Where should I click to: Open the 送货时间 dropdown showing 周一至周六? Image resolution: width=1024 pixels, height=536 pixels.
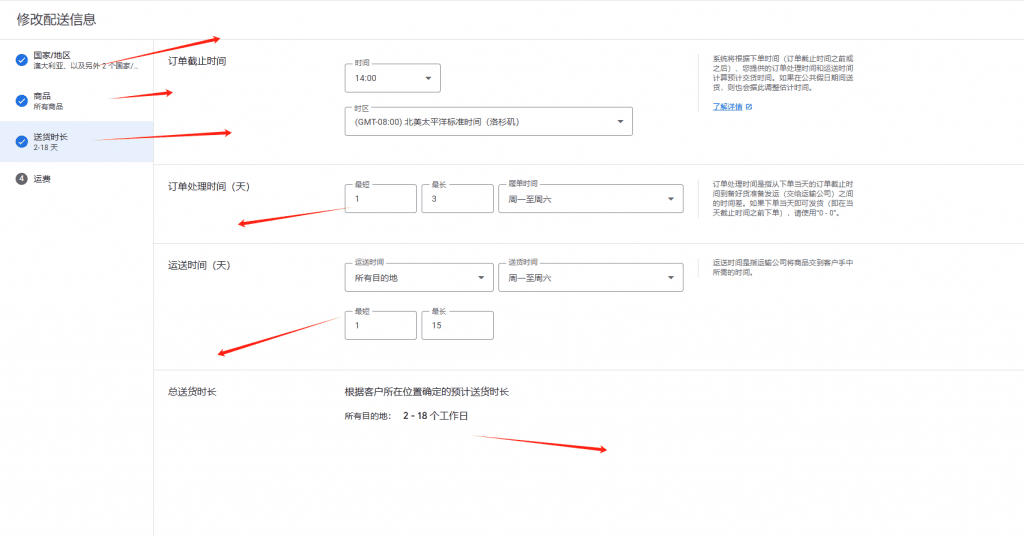[x=591, y=277]
